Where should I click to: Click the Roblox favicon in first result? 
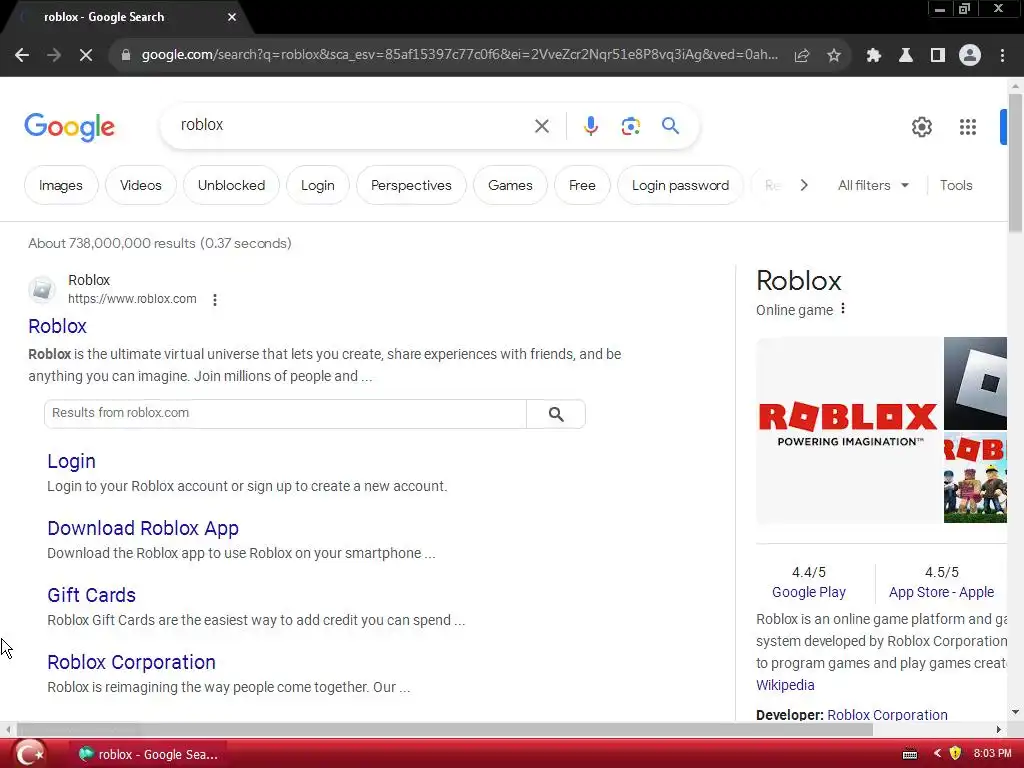pyautogui.click(x=42, y=289)
